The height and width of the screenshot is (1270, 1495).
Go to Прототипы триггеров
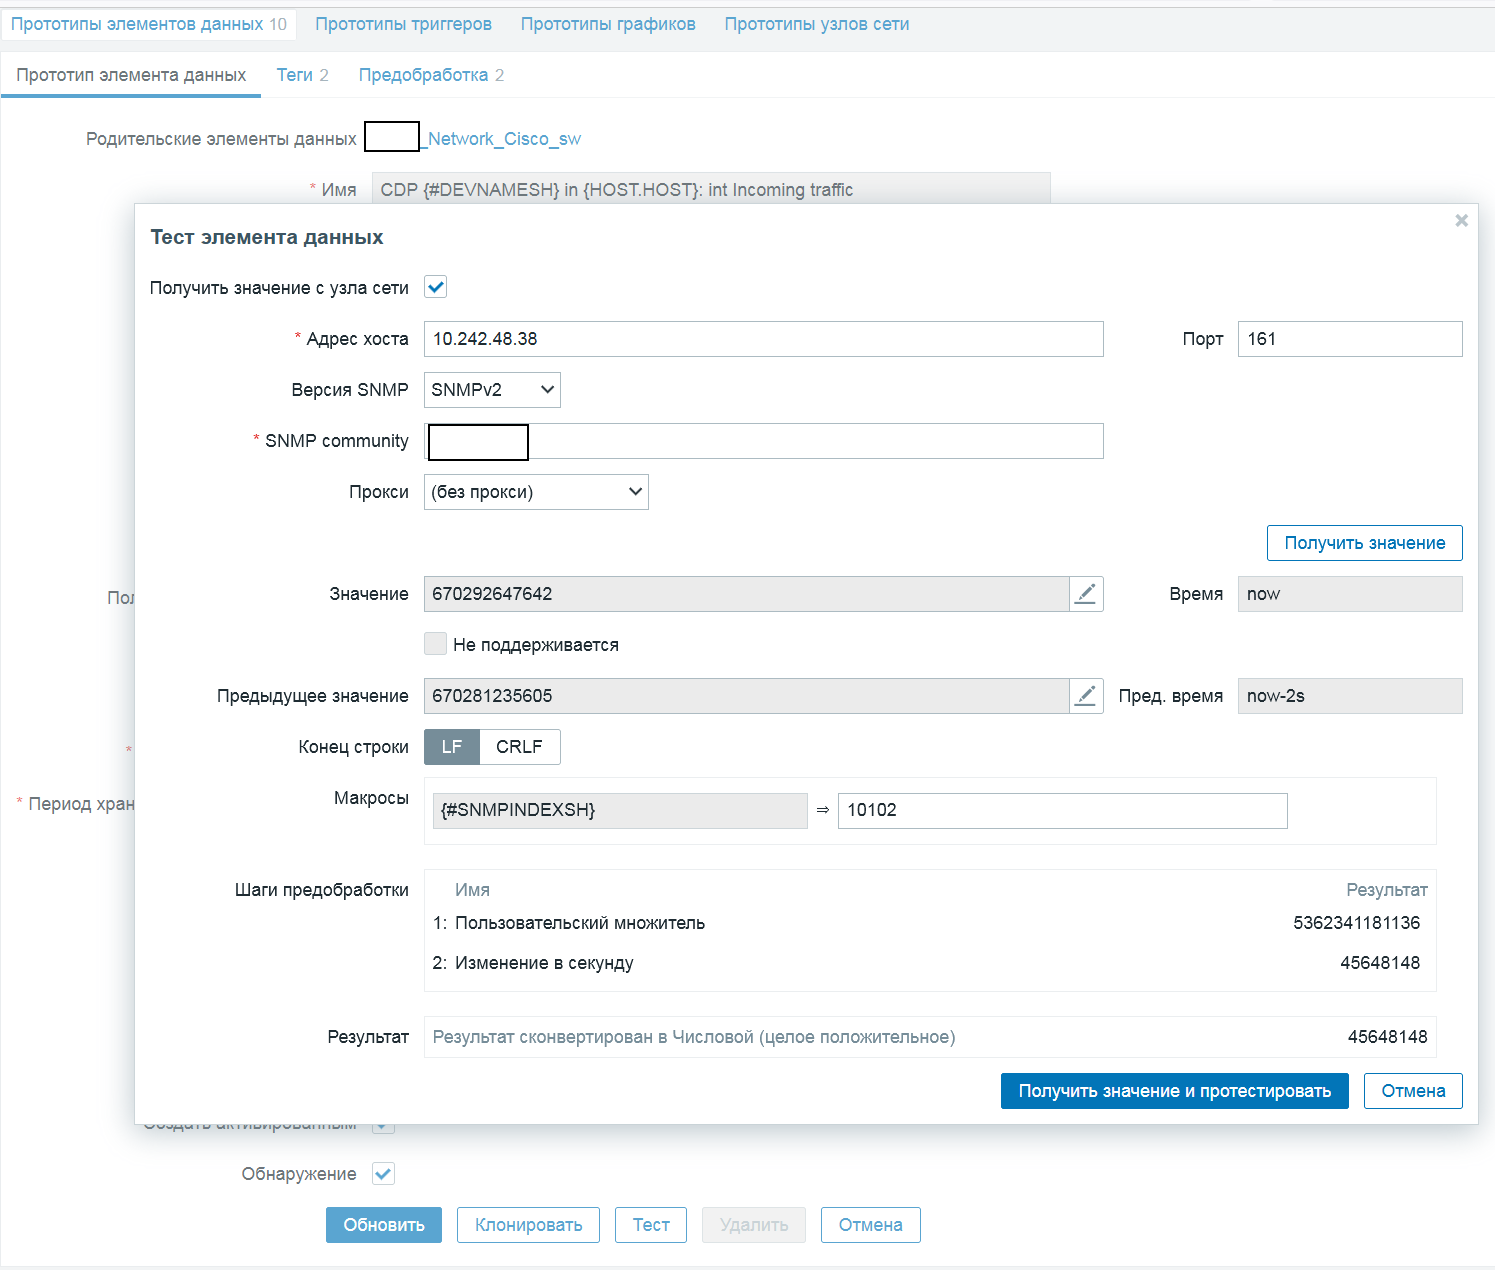point(403,24)
